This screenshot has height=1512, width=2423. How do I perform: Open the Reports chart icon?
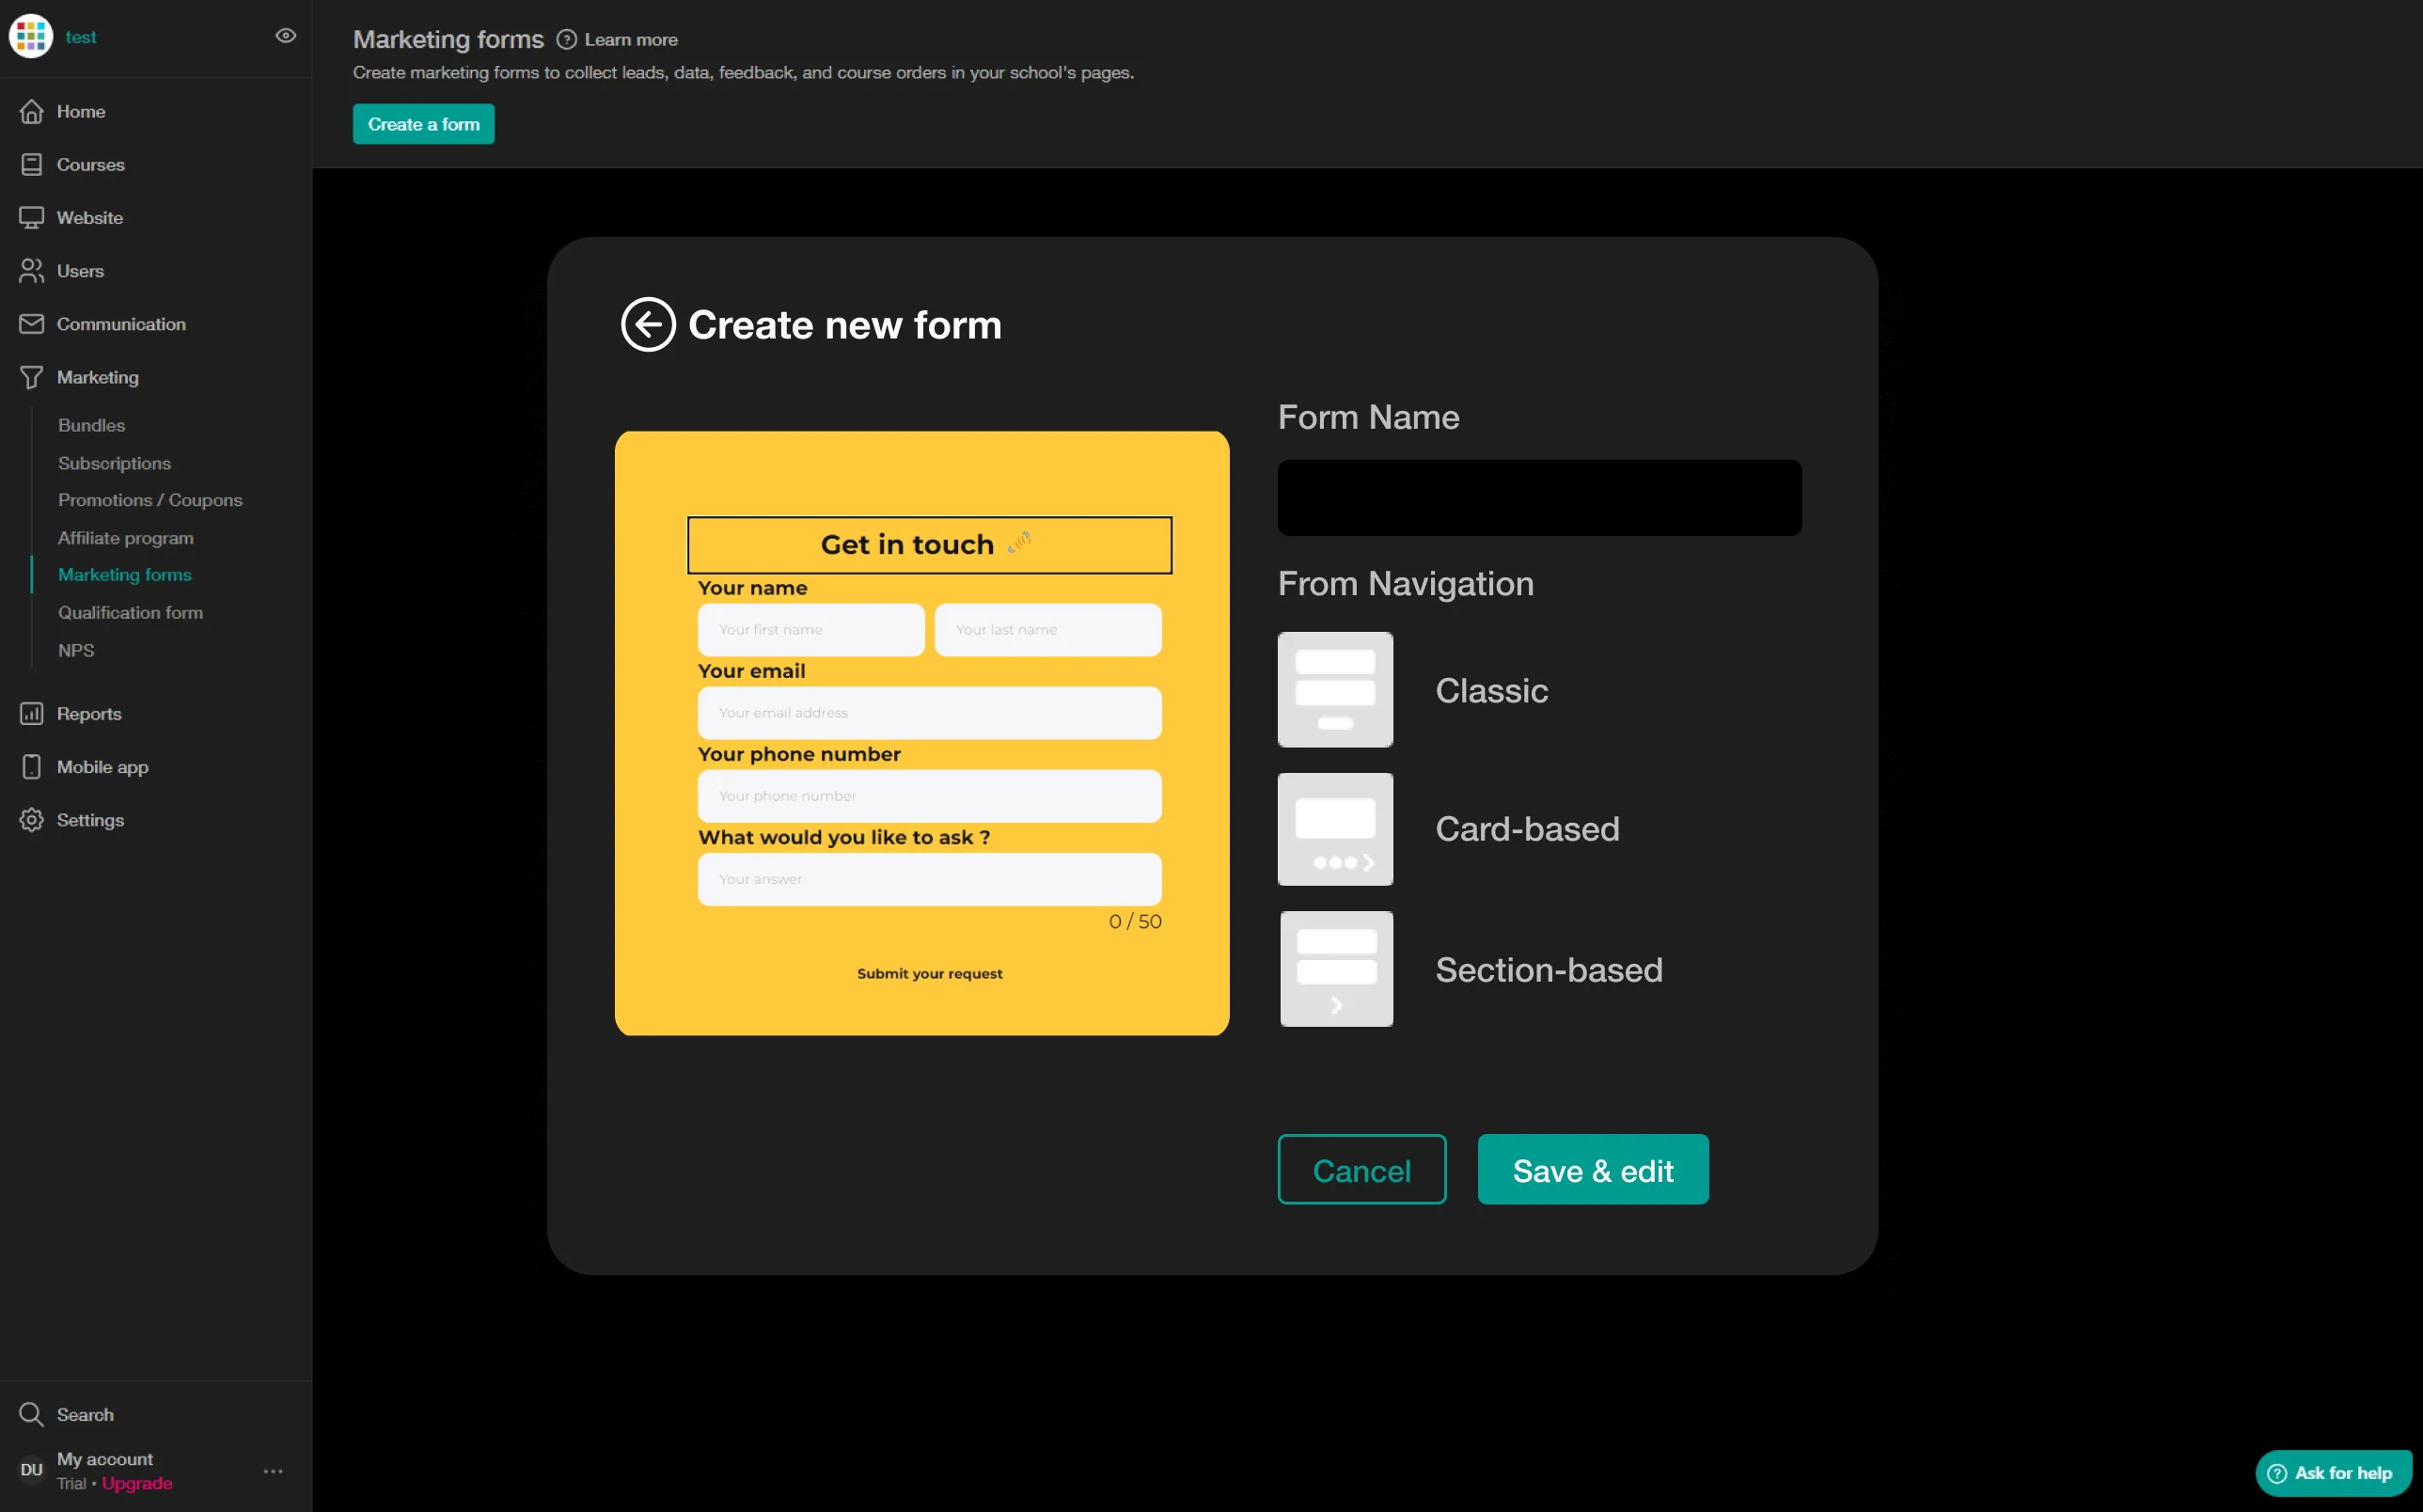tap(32, 713)
